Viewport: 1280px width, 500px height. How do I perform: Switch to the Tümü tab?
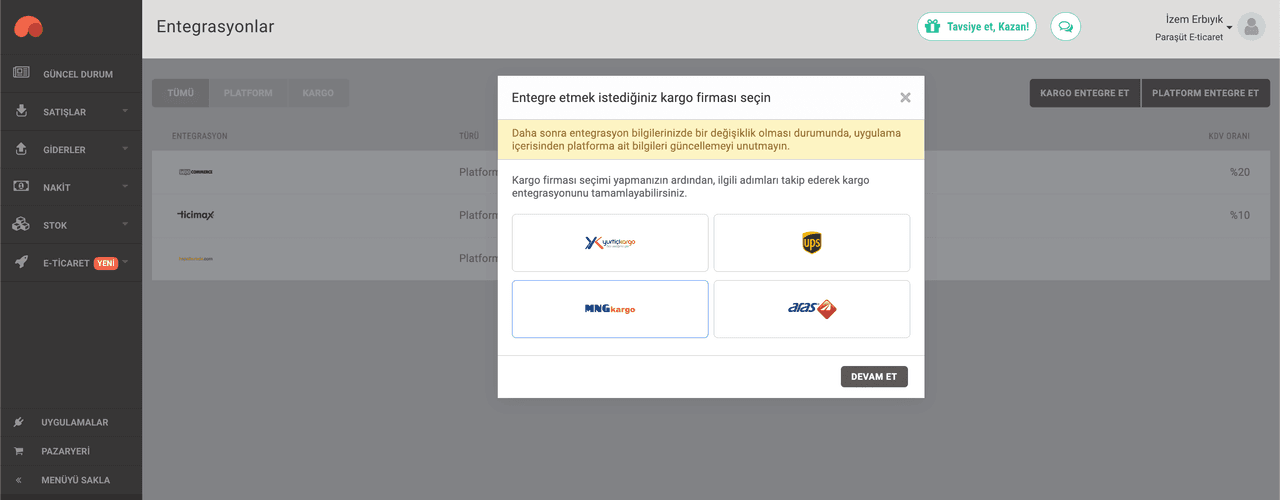pos(181,93)
